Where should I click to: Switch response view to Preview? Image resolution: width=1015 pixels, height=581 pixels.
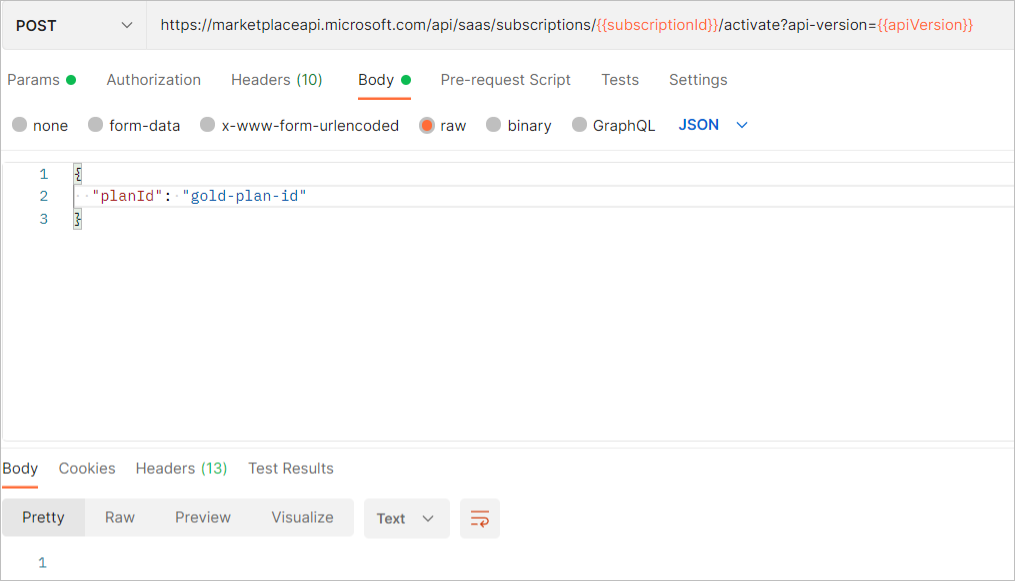tap(203, 518)
